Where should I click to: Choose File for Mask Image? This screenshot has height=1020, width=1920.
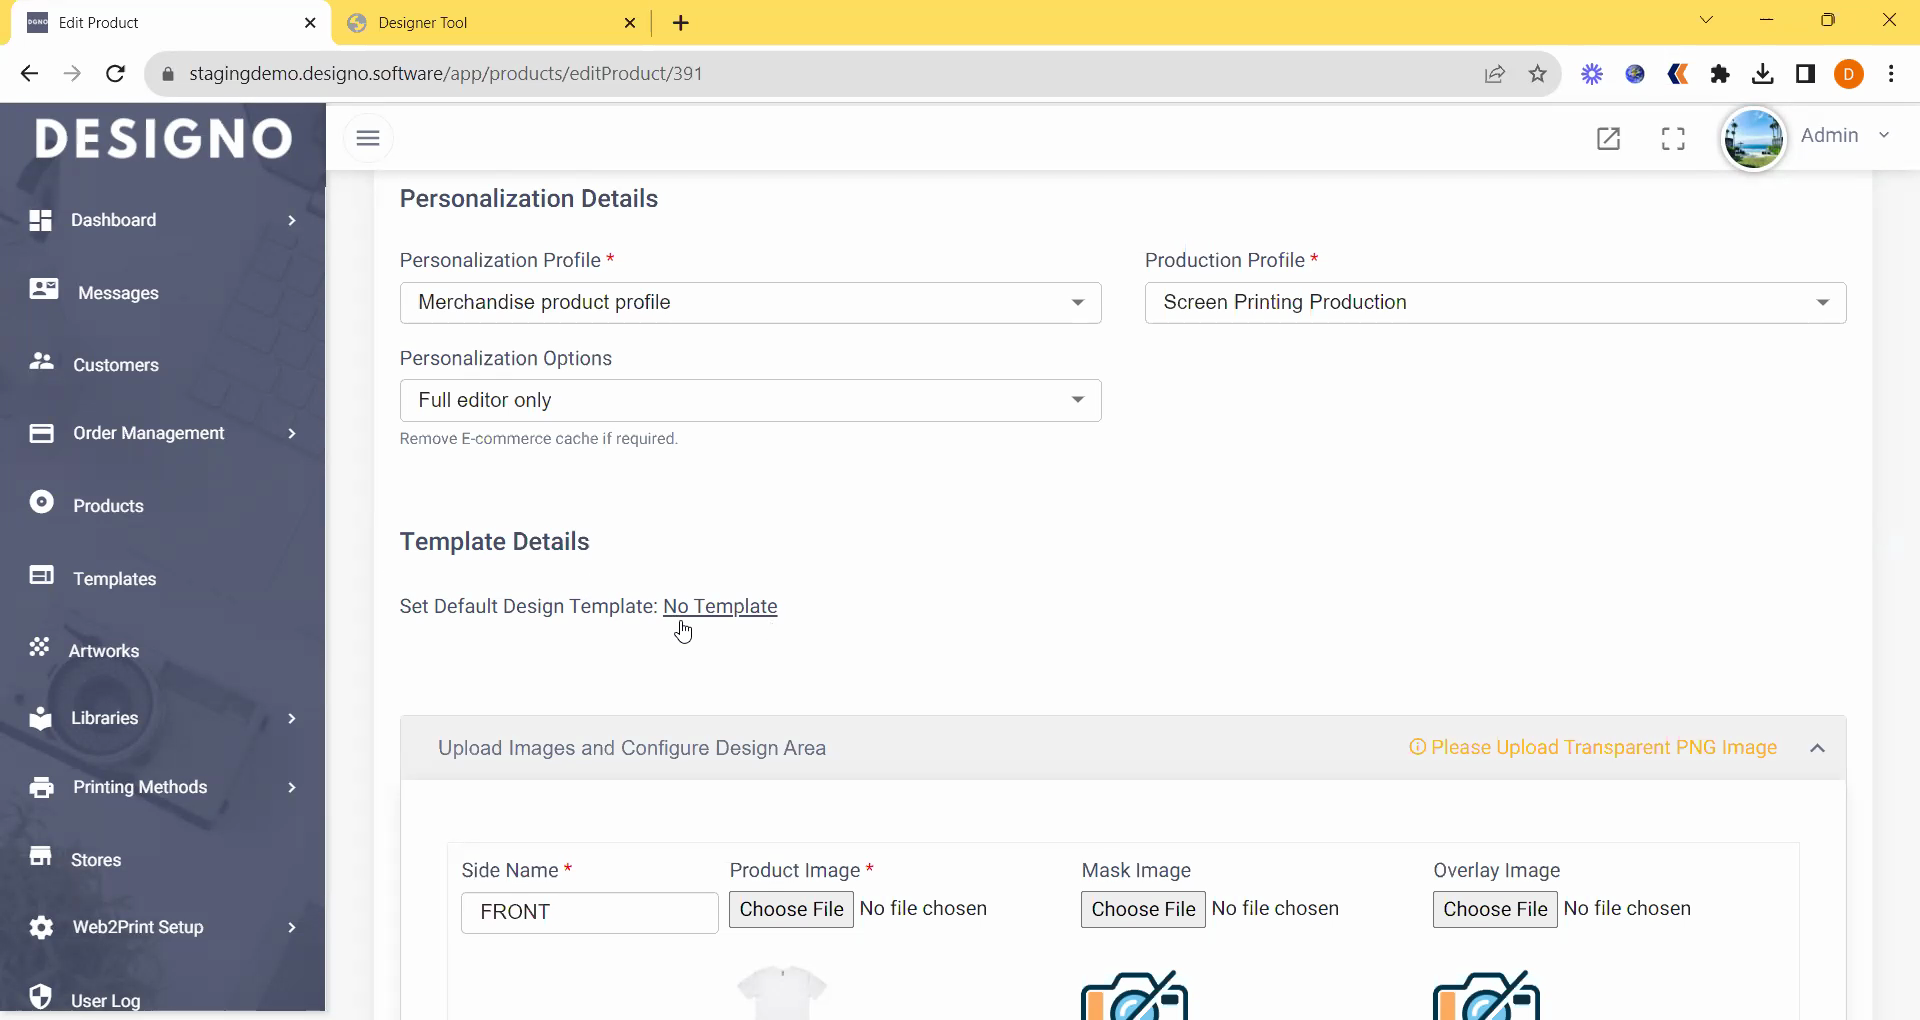click(1143, 909)
